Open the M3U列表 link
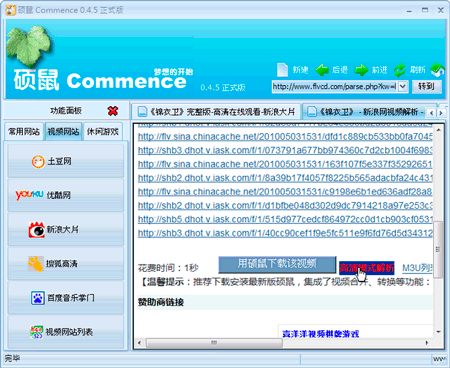This screenshot has width=450, height=368. pyautogui.click(x=417, y=268)
